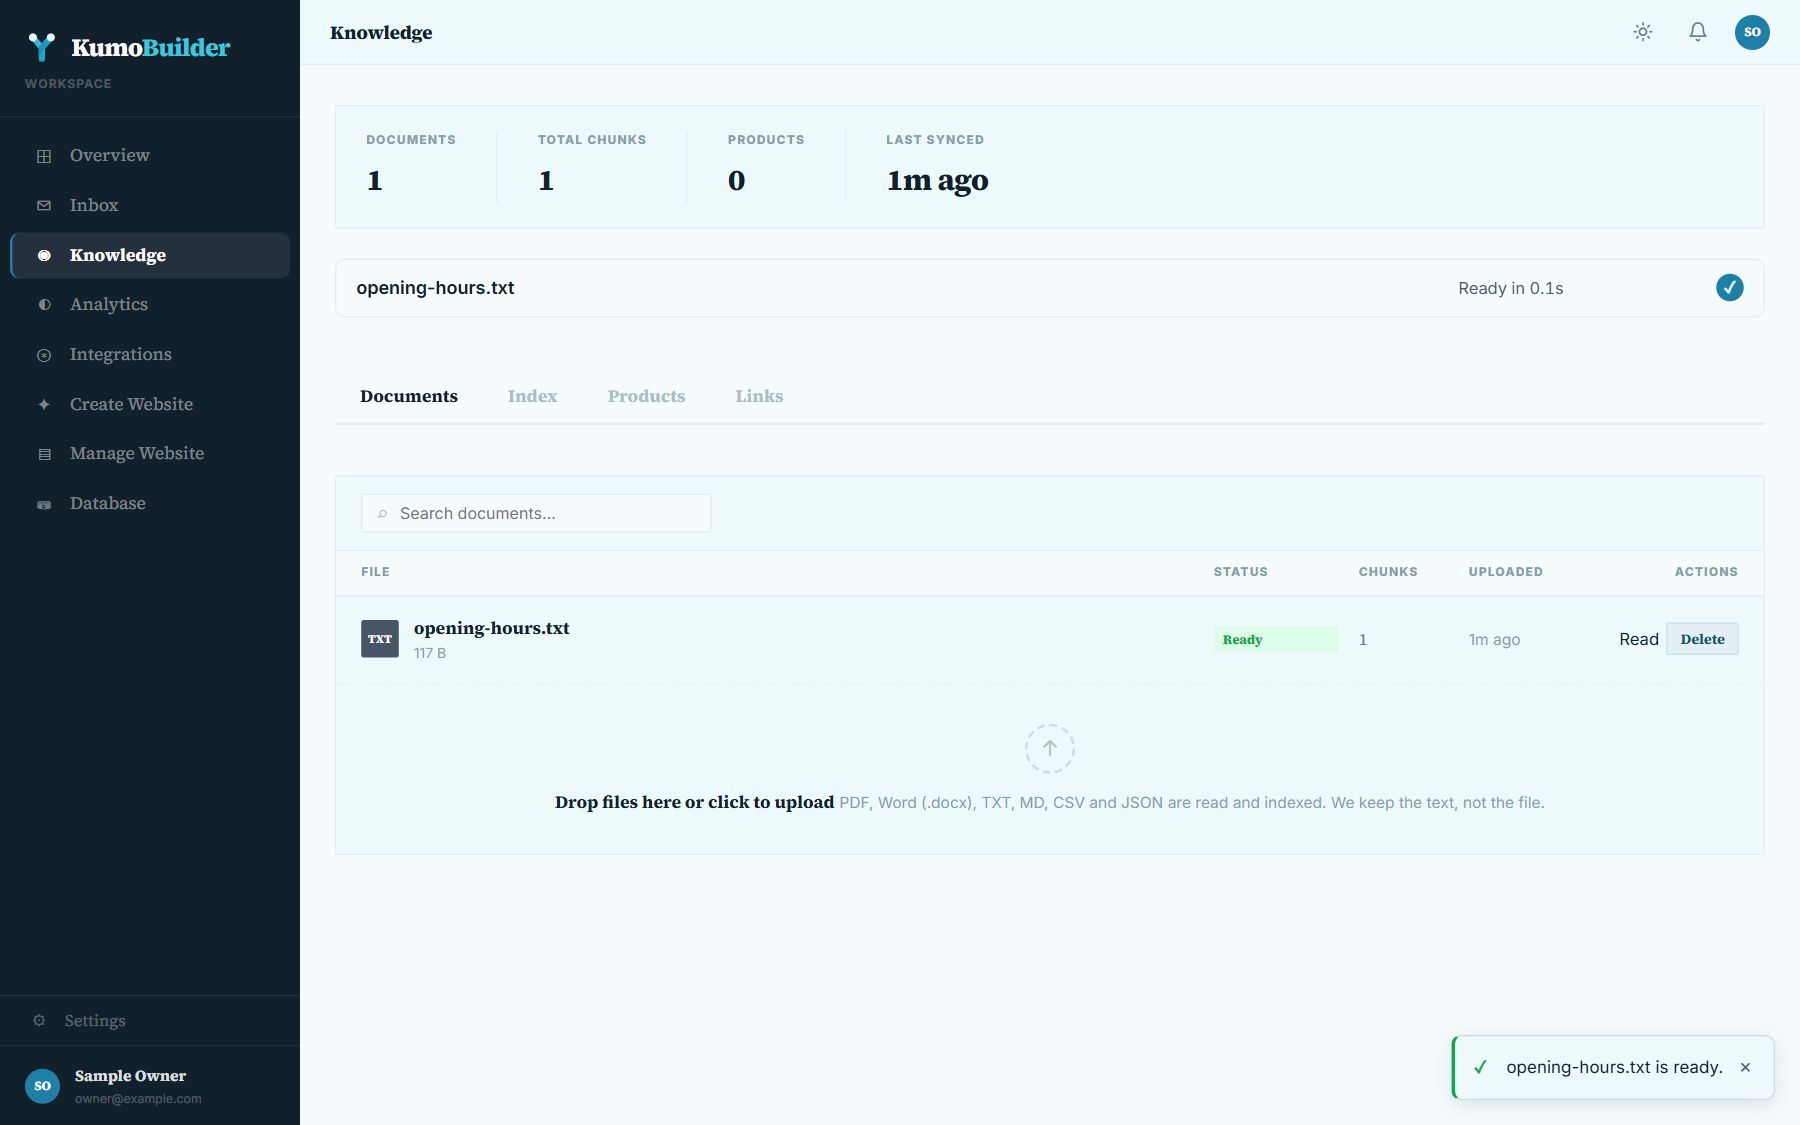Click the Manage Website icon
Viewport: 1800px width, 1125px height.
[x=44, y=454]
